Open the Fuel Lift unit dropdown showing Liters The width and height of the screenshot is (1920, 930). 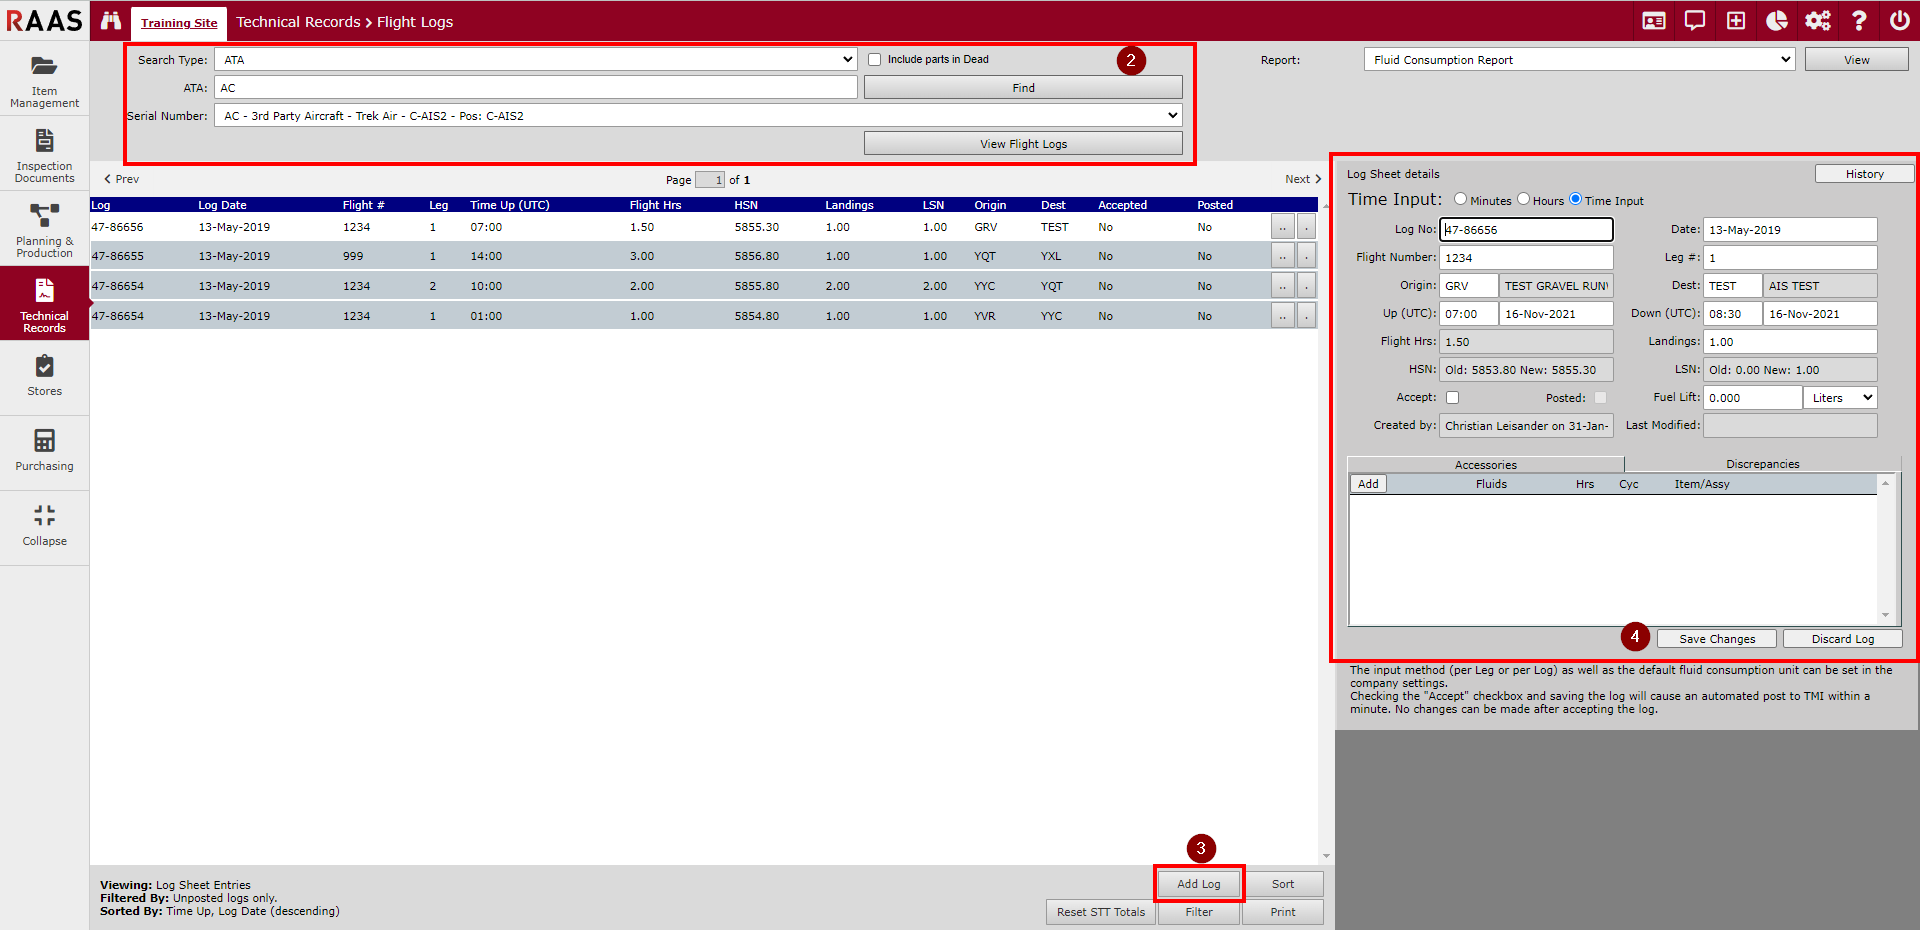[x=1838, y=397]
